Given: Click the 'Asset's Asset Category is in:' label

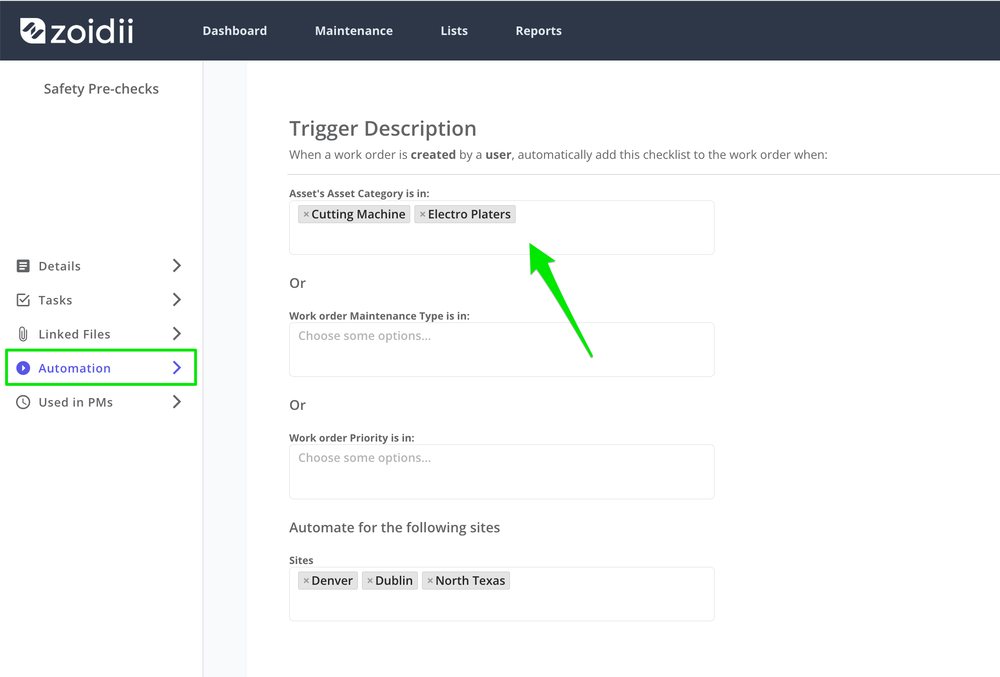Looking at the screenshot, I should pos(359,193).
